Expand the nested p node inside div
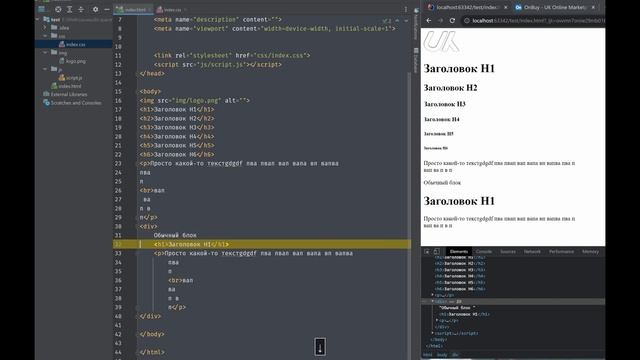The width and height of the screenshot is (640, 360). [x=437, y=320]
